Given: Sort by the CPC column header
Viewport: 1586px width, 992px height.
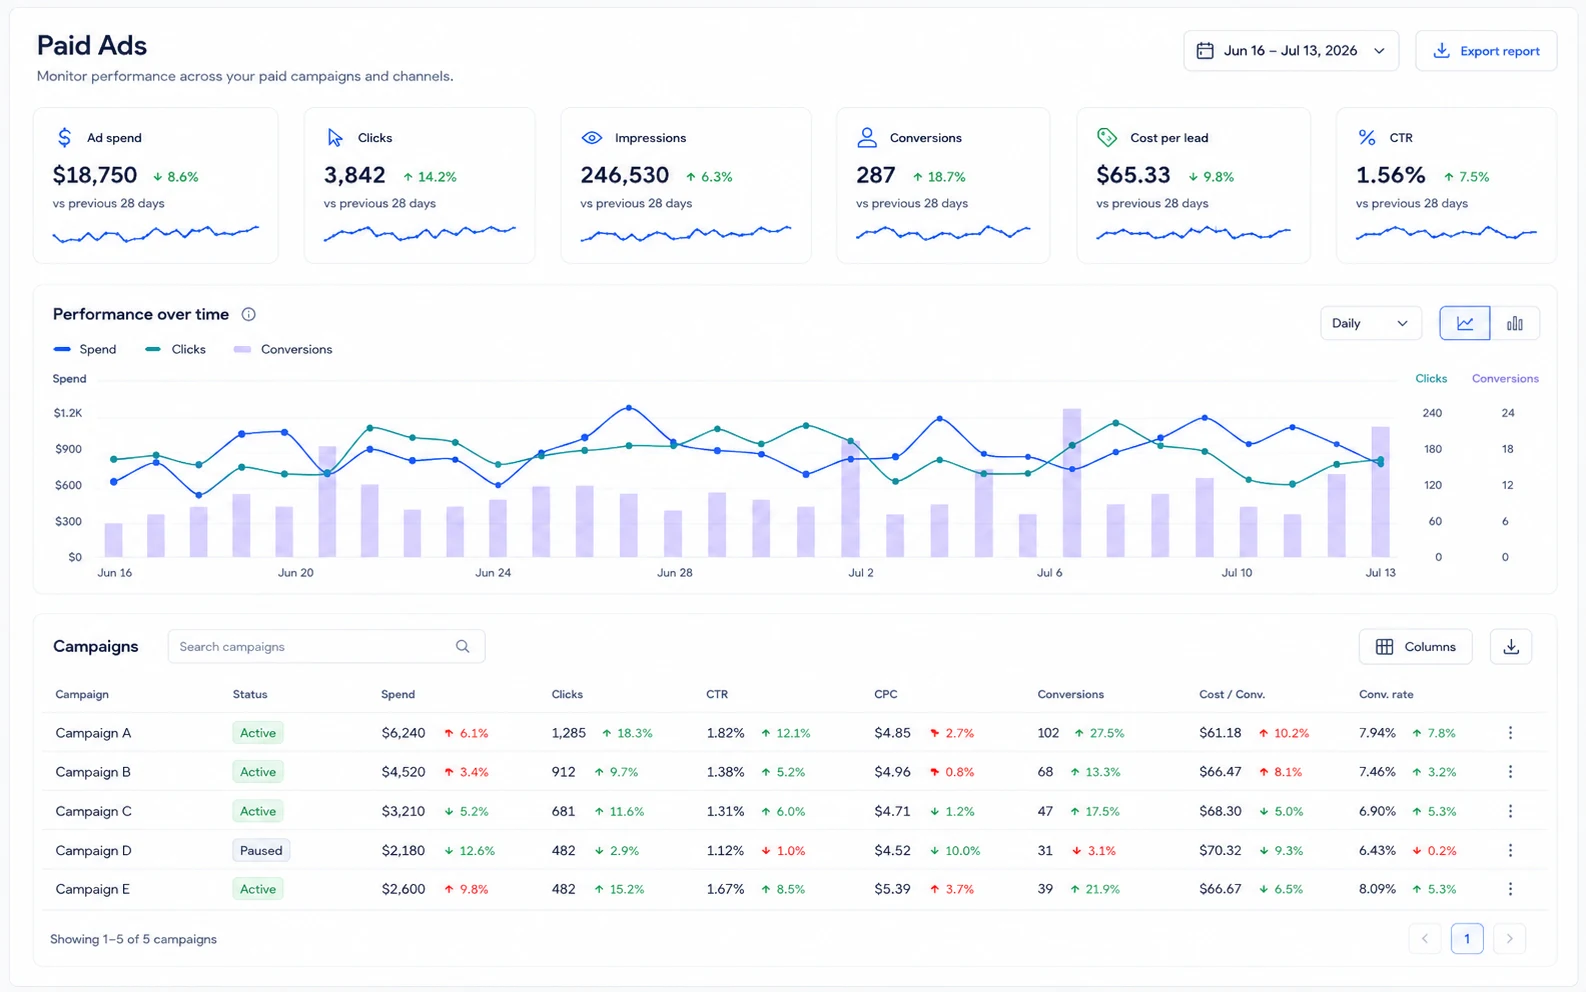Looking at the screenshot, I should [885, 694].
